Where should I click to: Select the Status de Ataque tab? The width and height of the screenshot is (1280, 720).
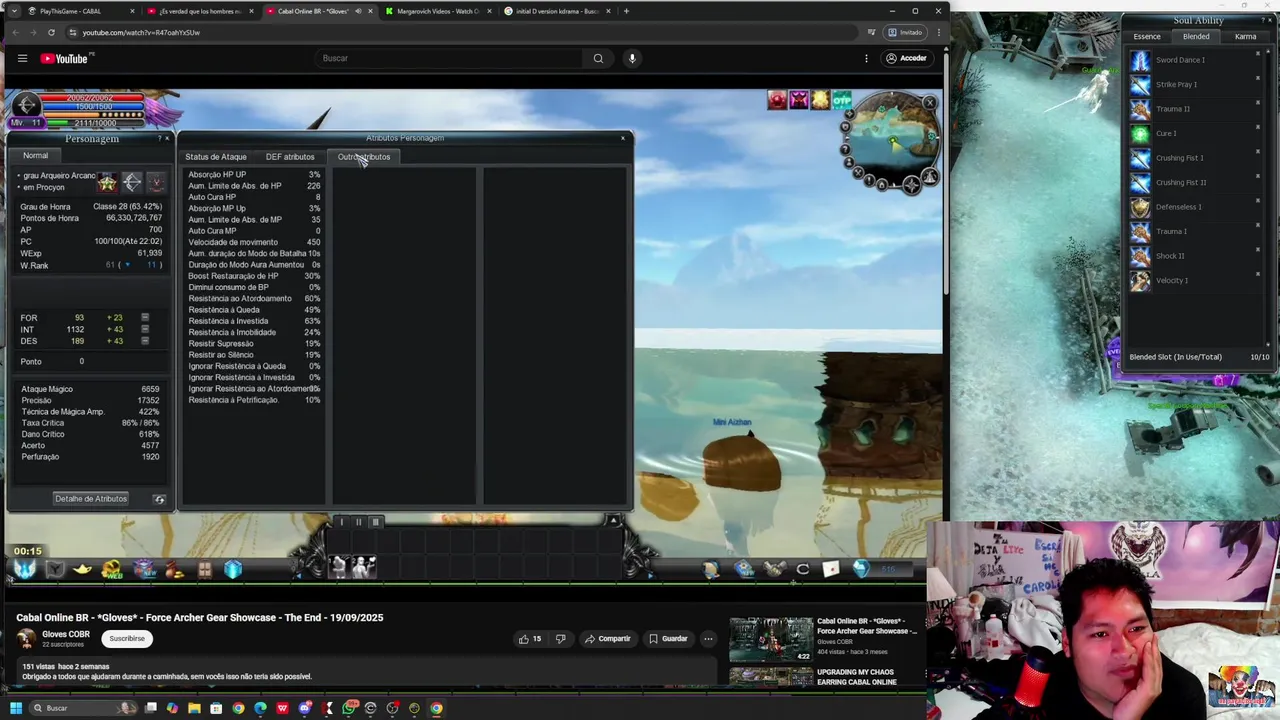215,157
